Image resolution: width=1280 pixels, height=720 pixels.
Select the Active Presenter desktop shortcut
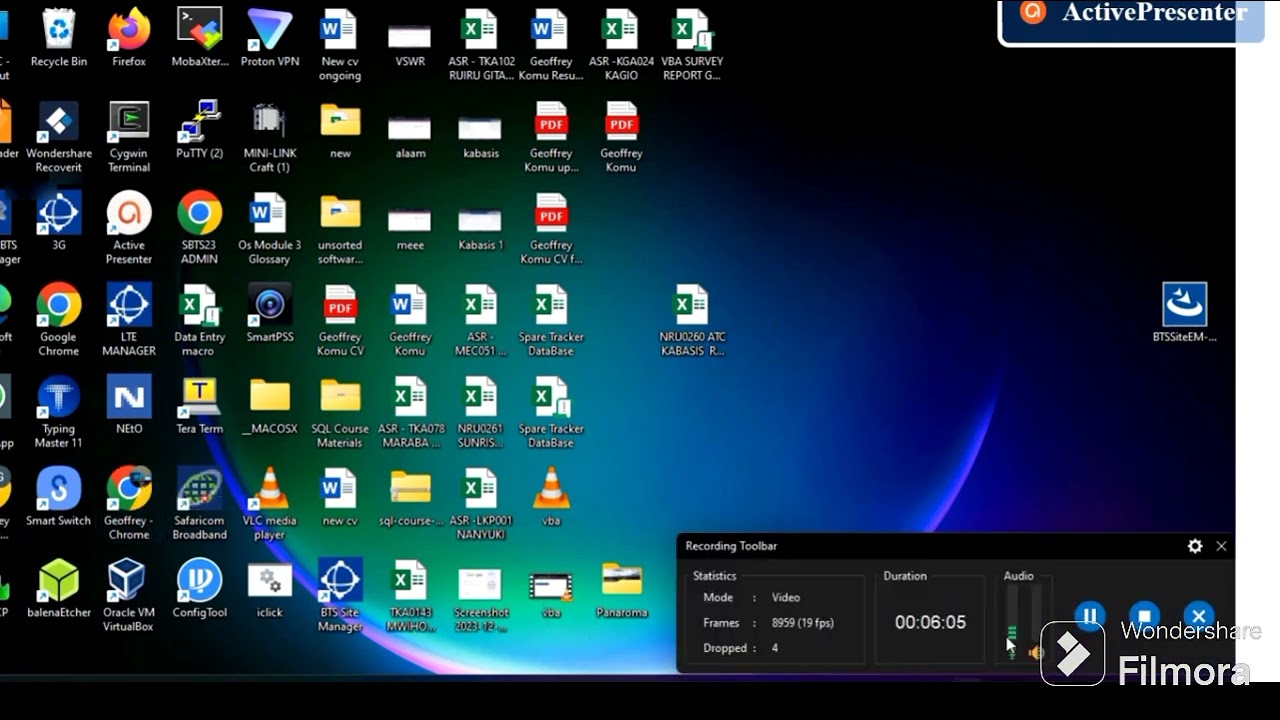click(129, 230)
